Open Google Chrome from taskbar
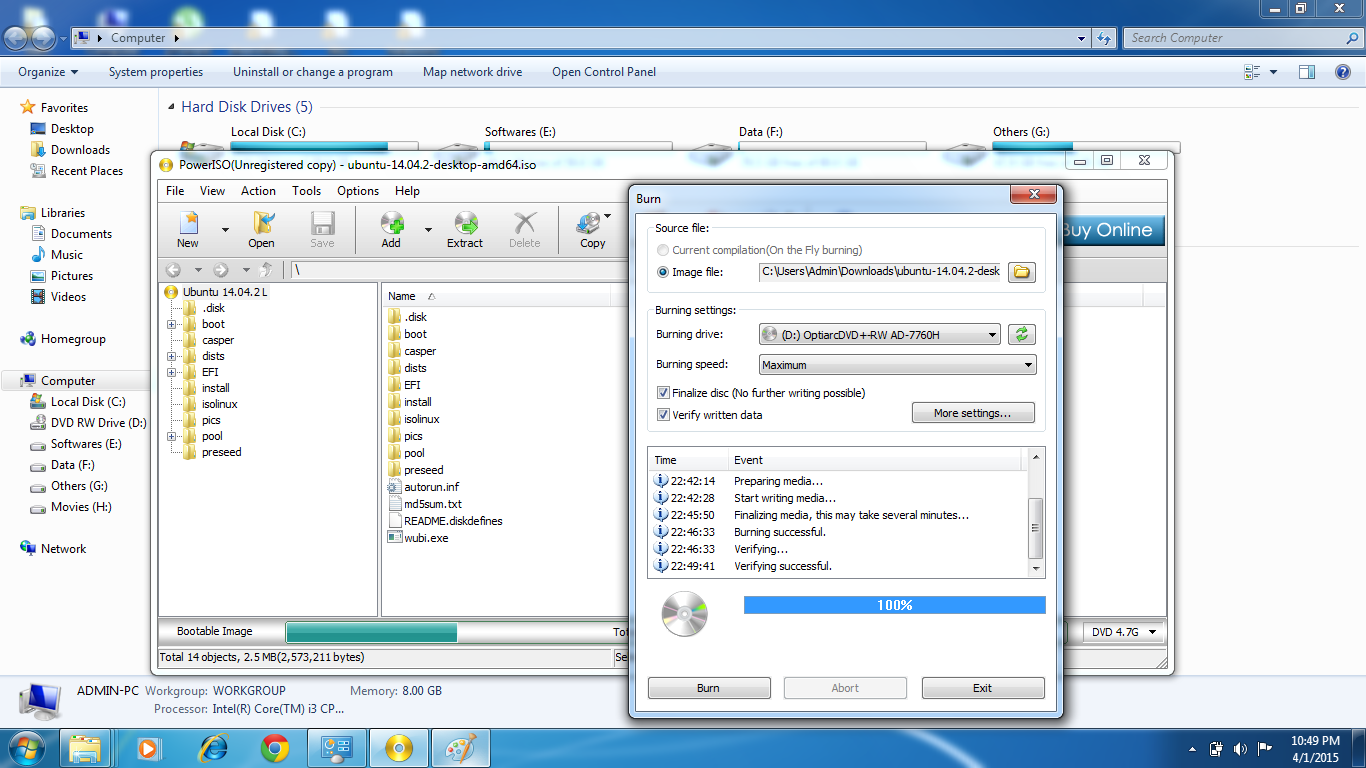The image size is (1366, 768). 275,748
